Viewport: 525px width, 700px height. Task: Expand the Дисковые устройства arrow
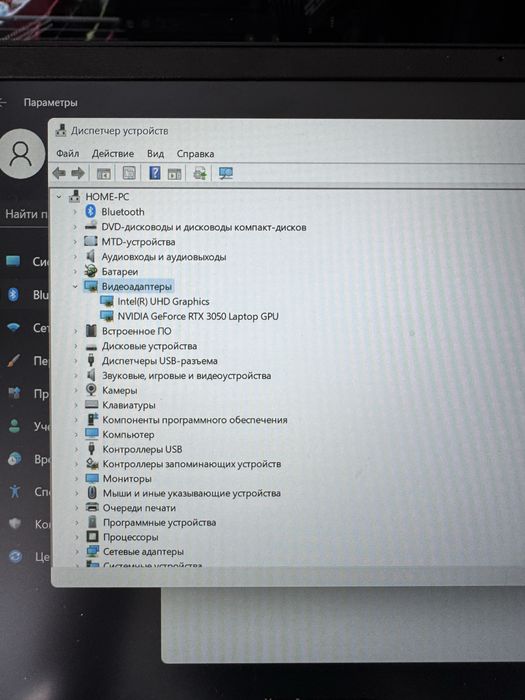click(75, 346)
